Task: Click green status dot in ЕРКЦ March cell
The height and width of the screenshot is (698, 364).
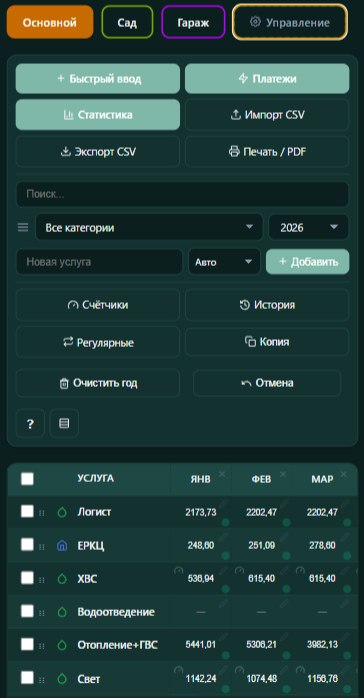Action: point(347,556)
